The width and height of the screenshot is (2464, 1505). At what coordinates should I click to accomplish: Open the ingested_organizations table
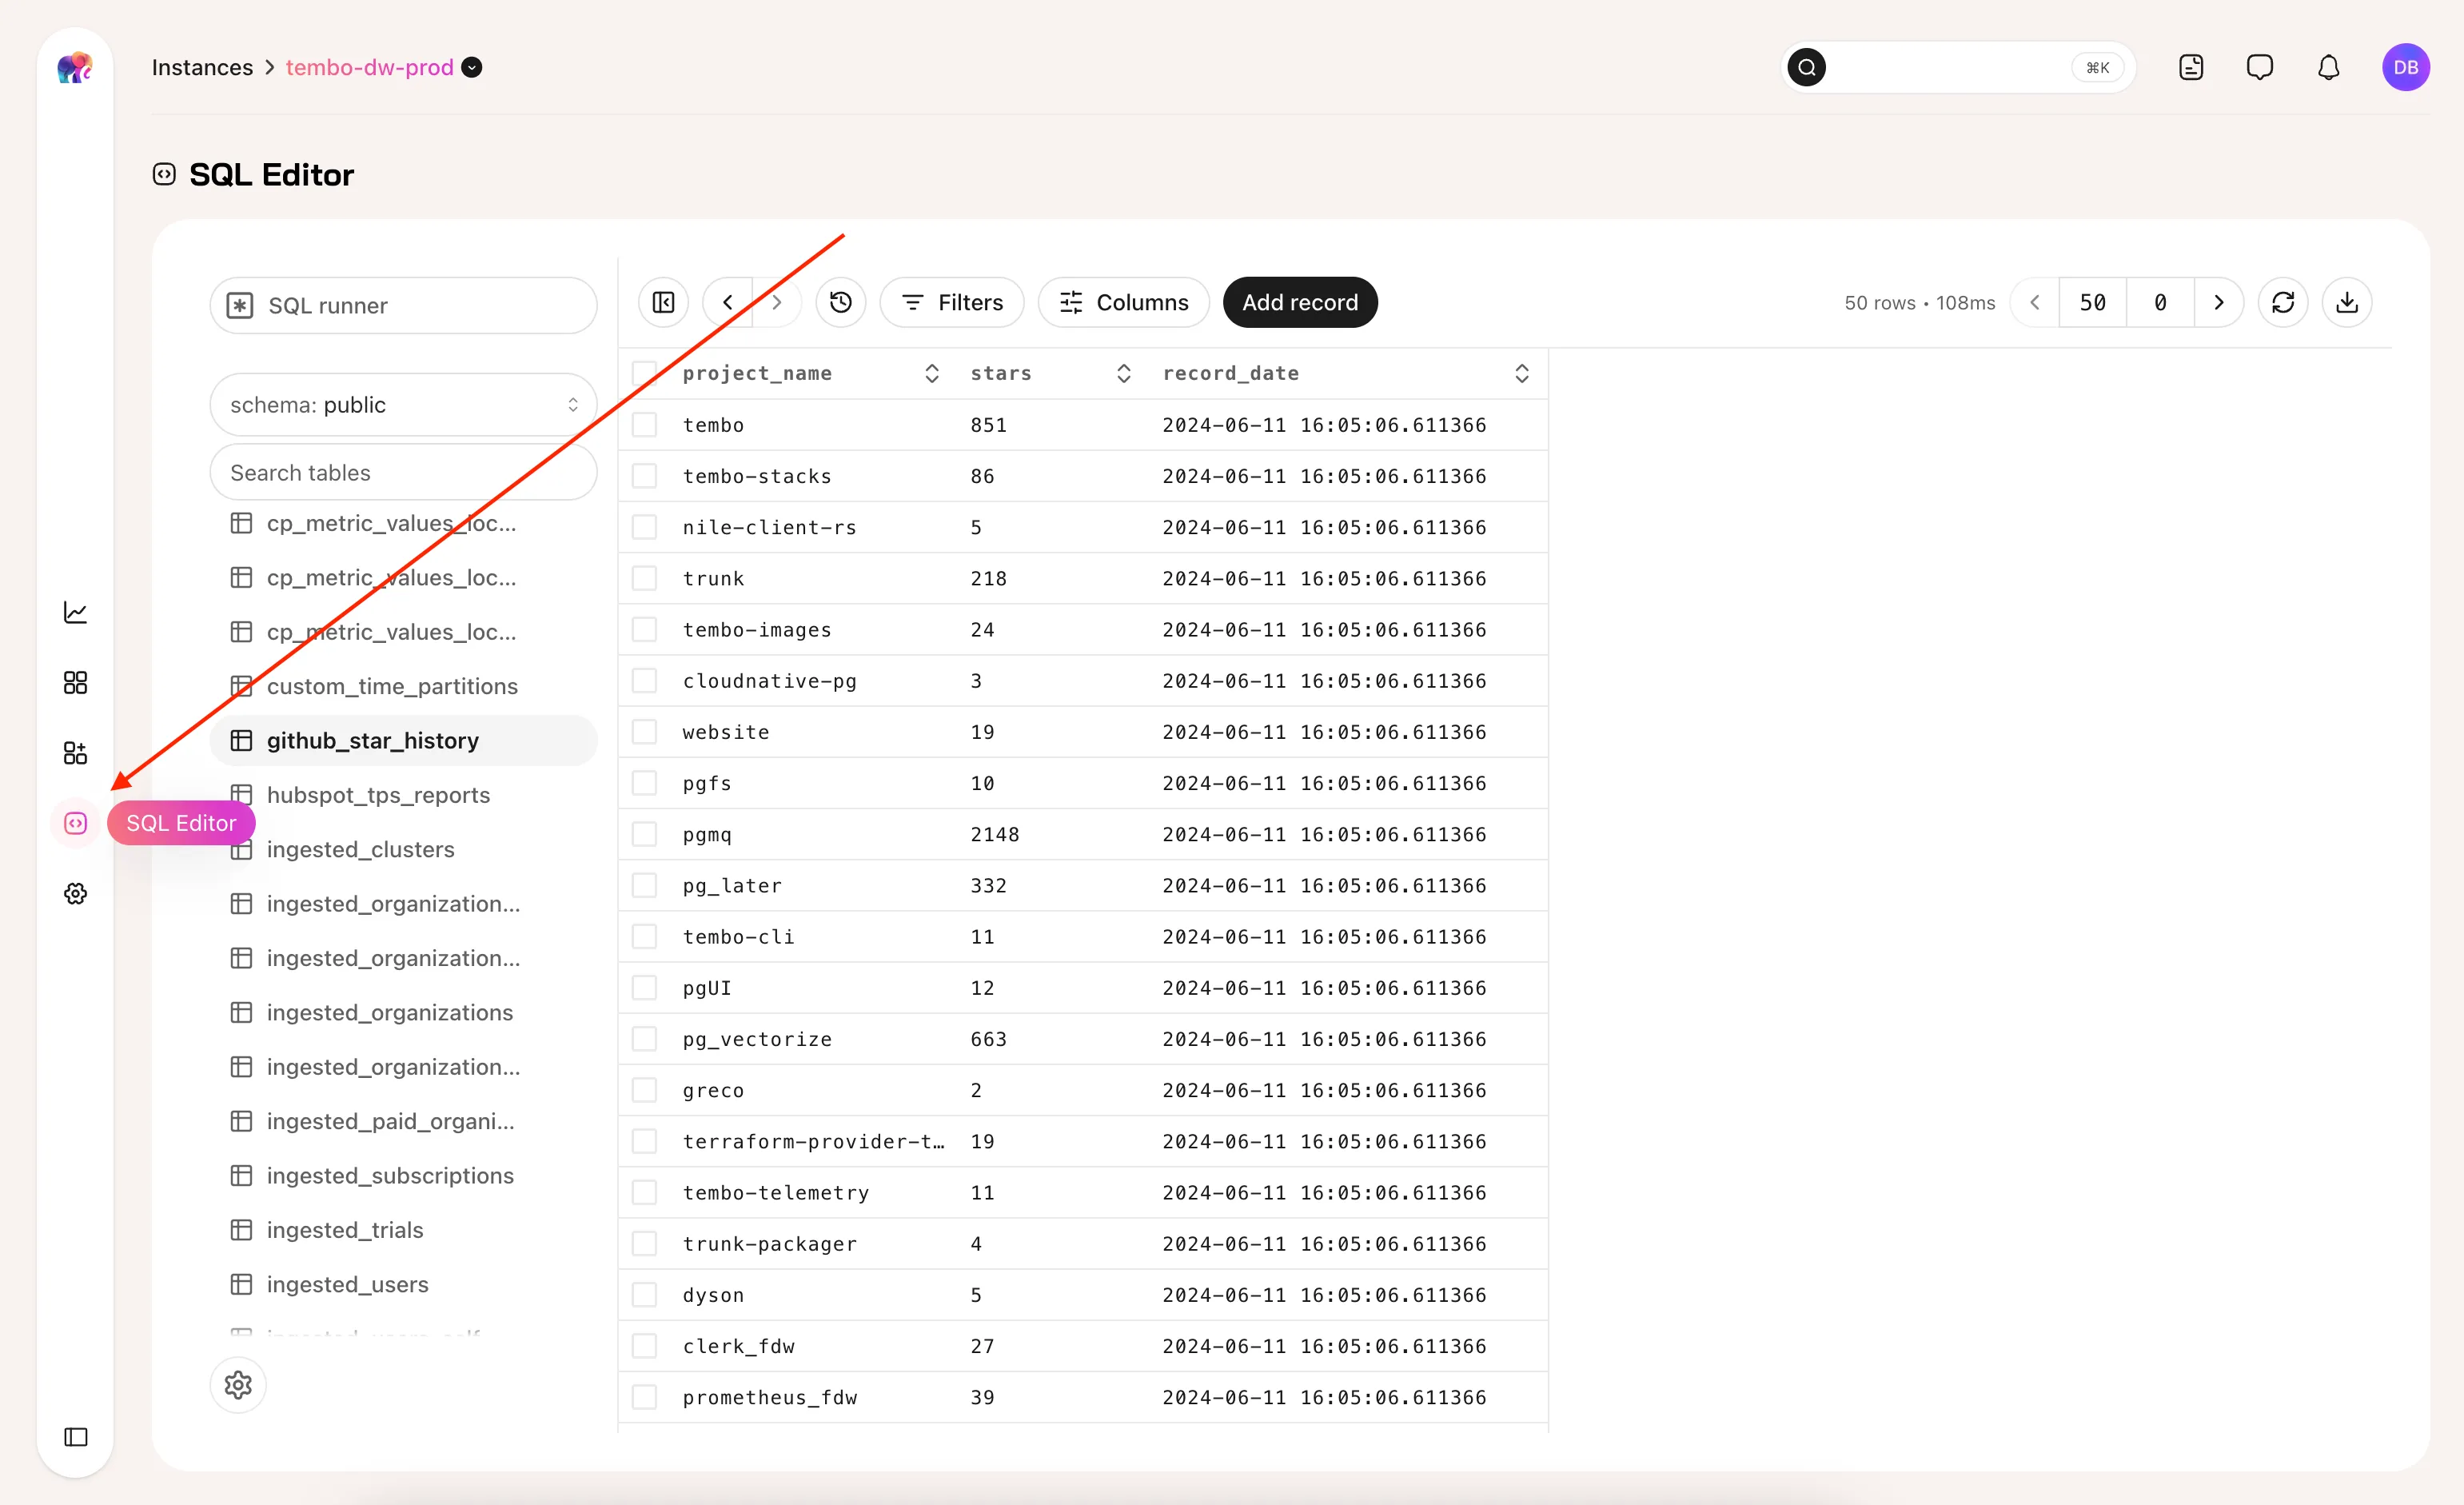(x=403, y=1012)
